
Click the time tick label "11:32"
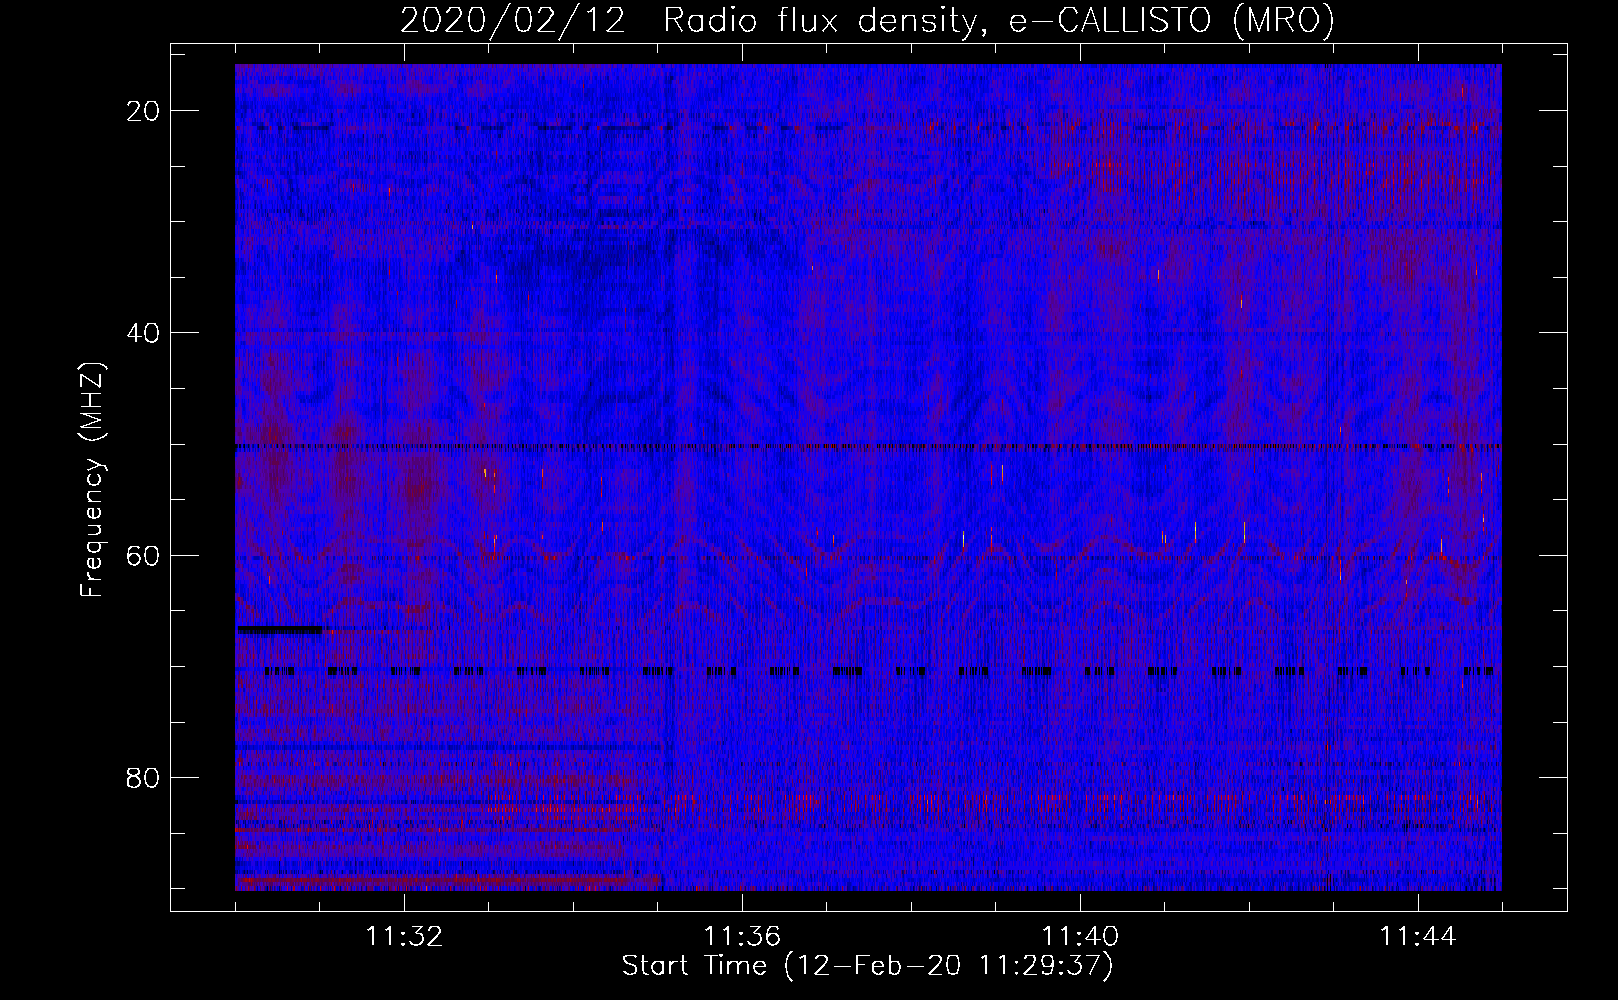click(404, 937)
